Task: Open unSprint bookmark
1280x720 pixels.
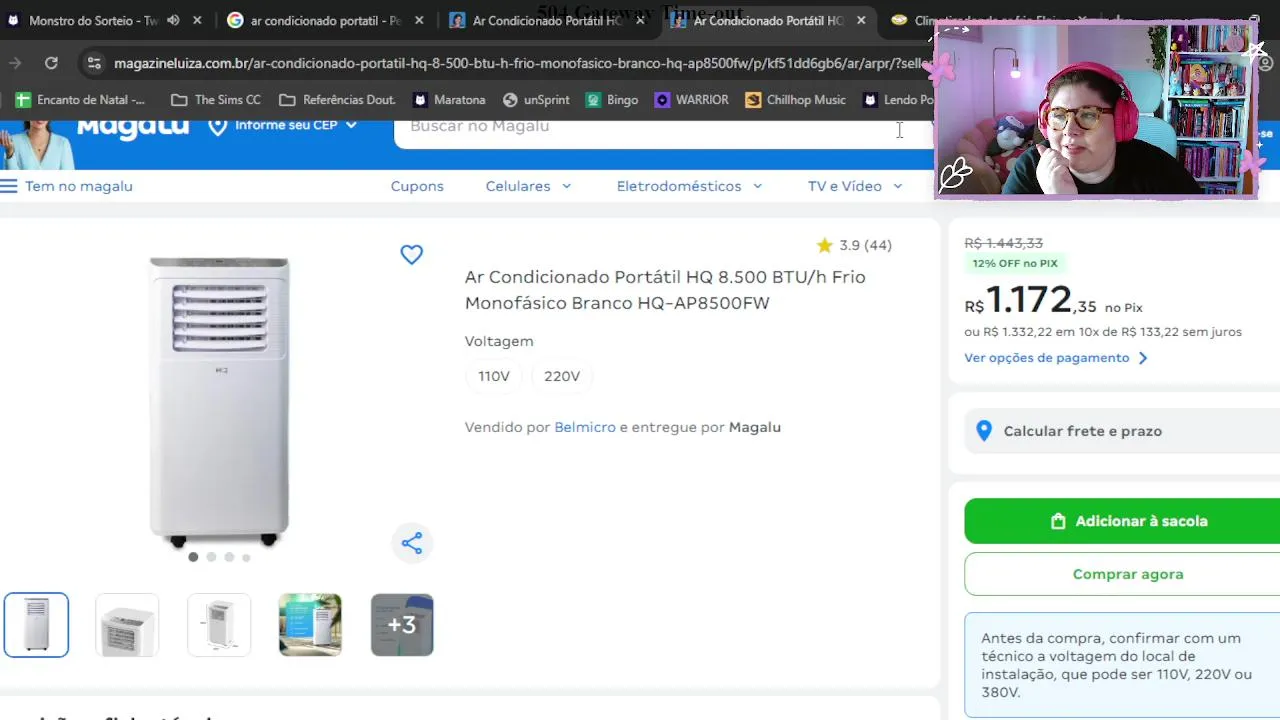Action: (x=536, y=100)
